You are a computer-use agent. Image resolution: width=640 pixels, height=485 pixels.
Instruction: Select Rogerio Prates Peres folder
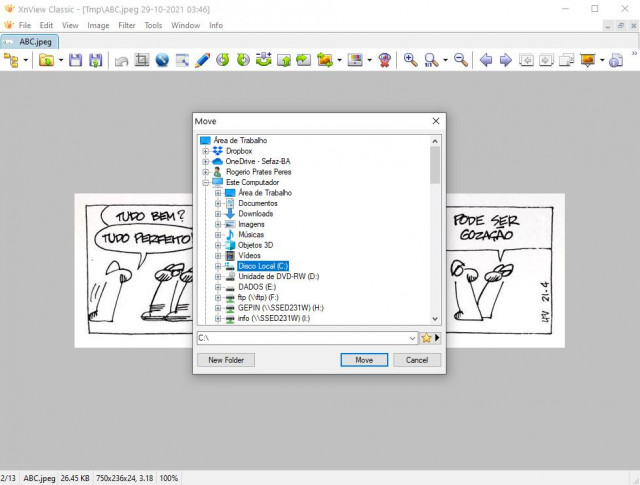coord(258,172)
